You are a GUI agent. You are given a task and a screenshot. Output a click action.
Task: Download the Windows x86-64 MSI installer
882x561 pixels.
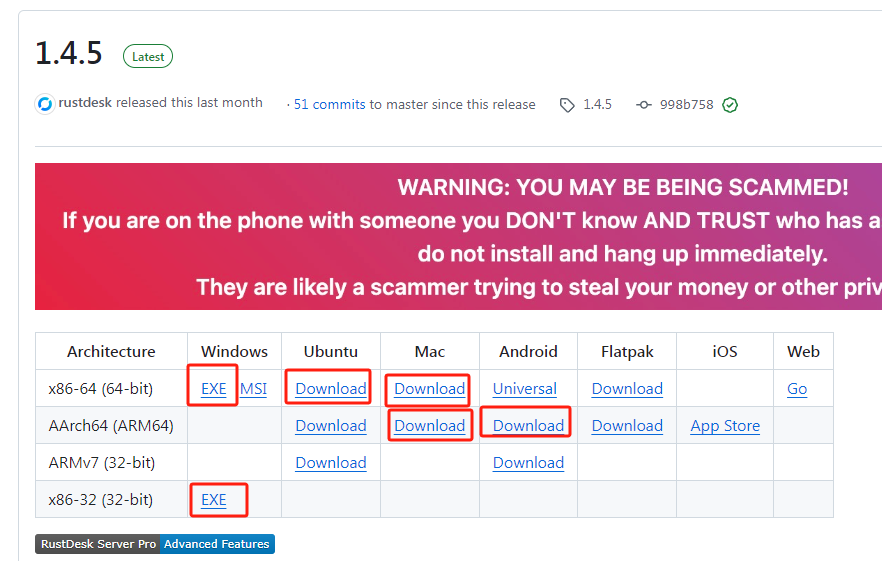(x=254, y=389)
